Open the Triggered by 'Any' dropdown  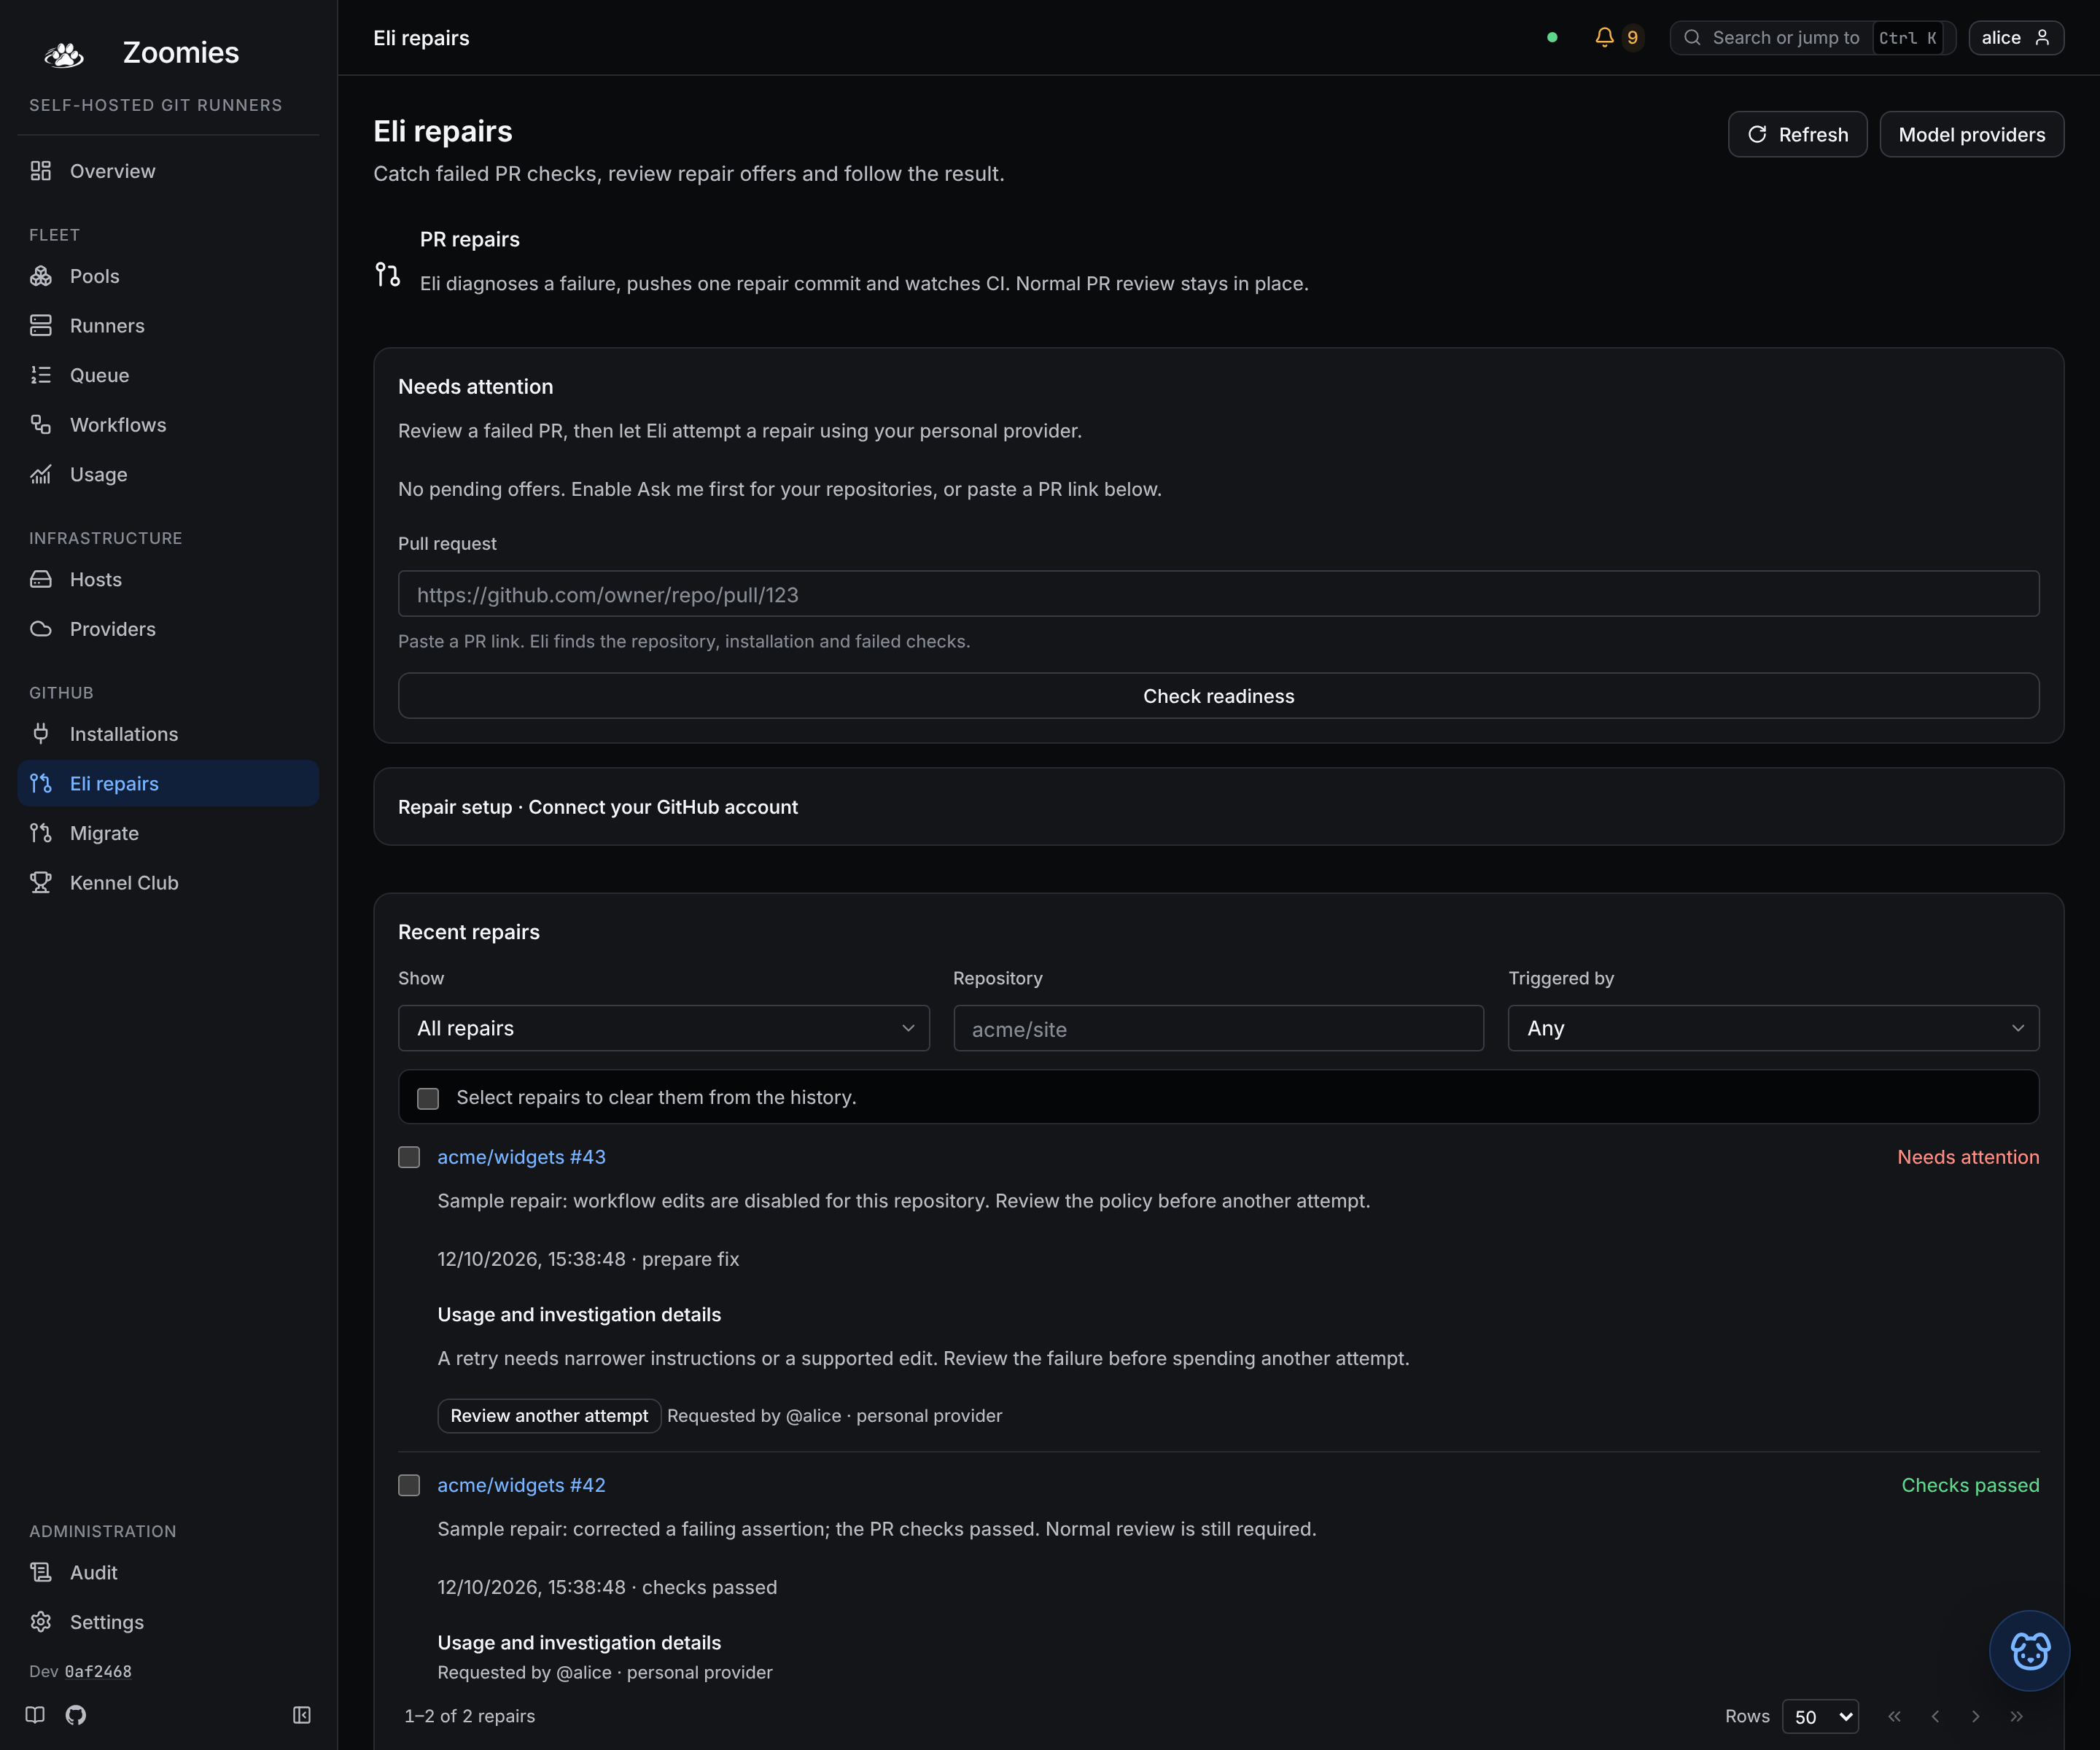click(x=1773, y=1028)
